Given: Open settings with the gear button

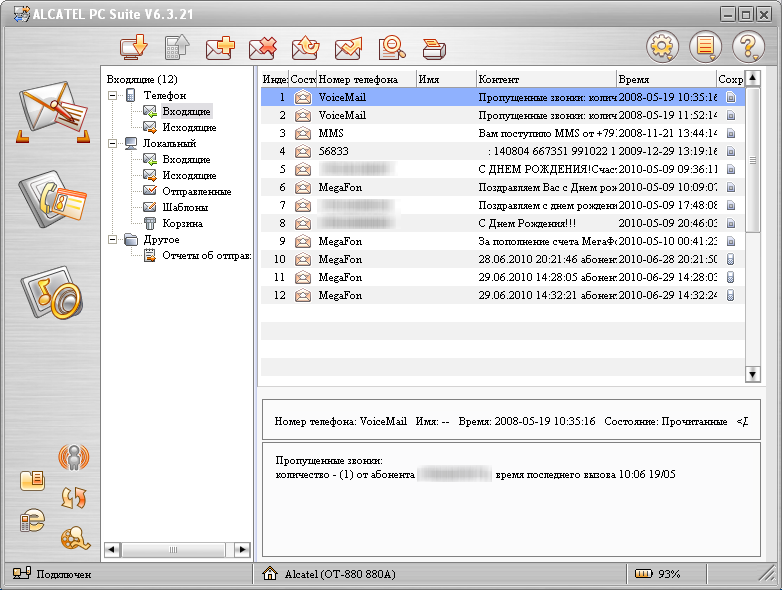Looking at the screenshot, I should pyautogui.click(x=662, y=47).
